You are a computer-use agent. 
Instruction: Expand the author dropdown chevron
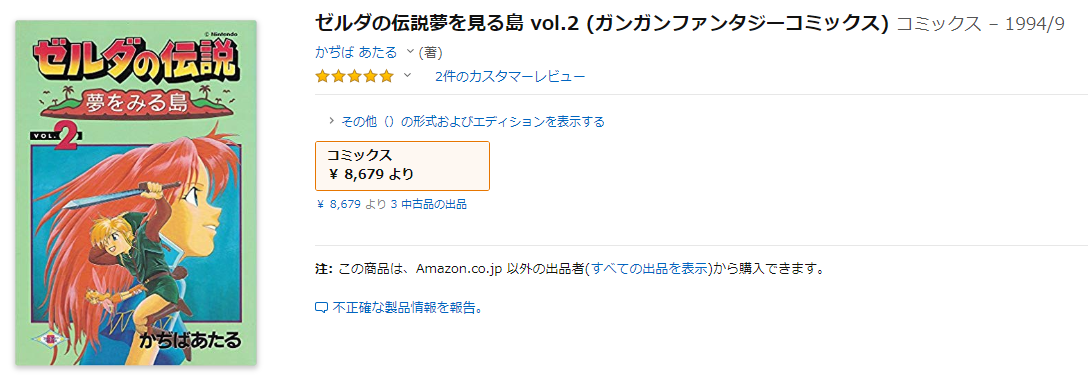coord(409,51)
